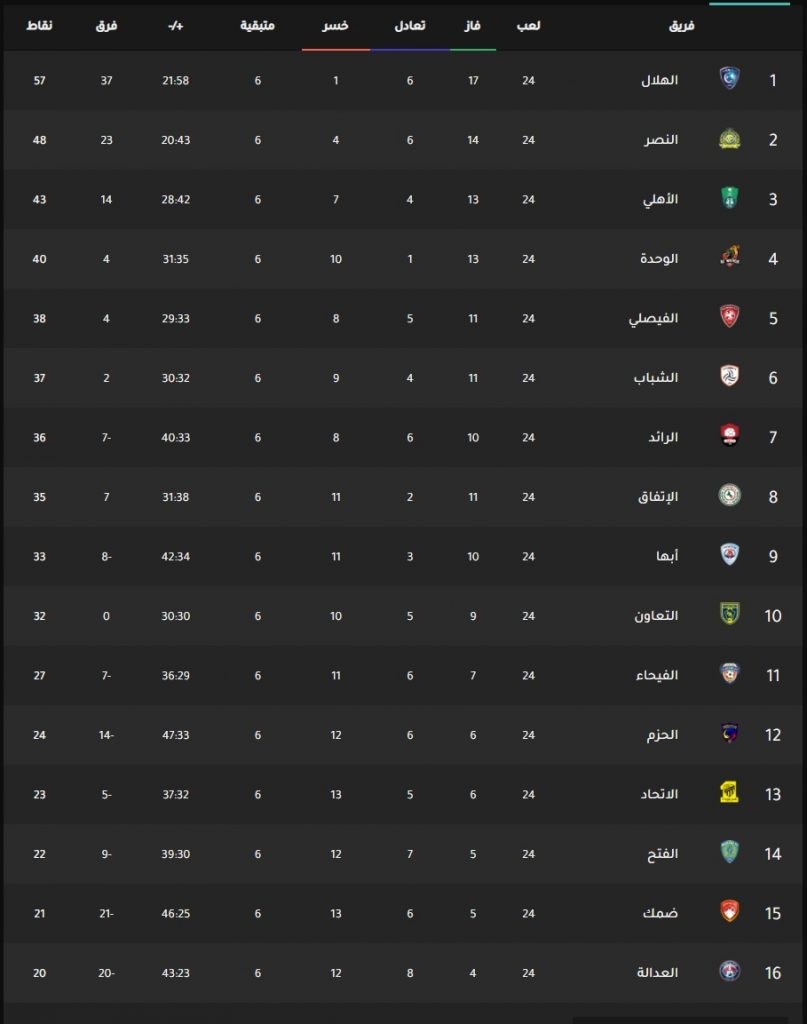Open the النصر team name link
This screenshot has height=1024, width=807.
click(x=661, y=140)
